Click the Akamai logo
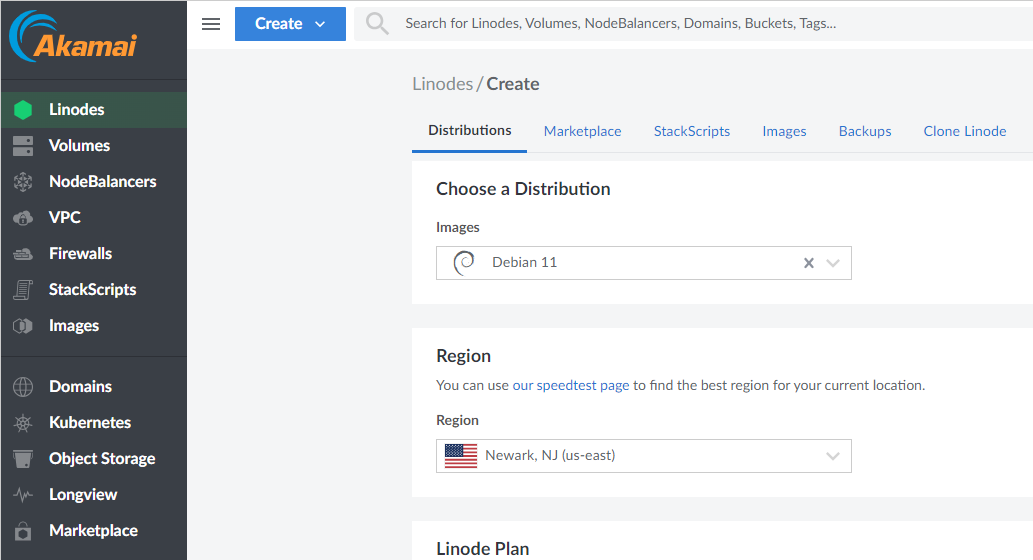The height and width of the screenshot is (560, 1033). click(x=73, y=38)
